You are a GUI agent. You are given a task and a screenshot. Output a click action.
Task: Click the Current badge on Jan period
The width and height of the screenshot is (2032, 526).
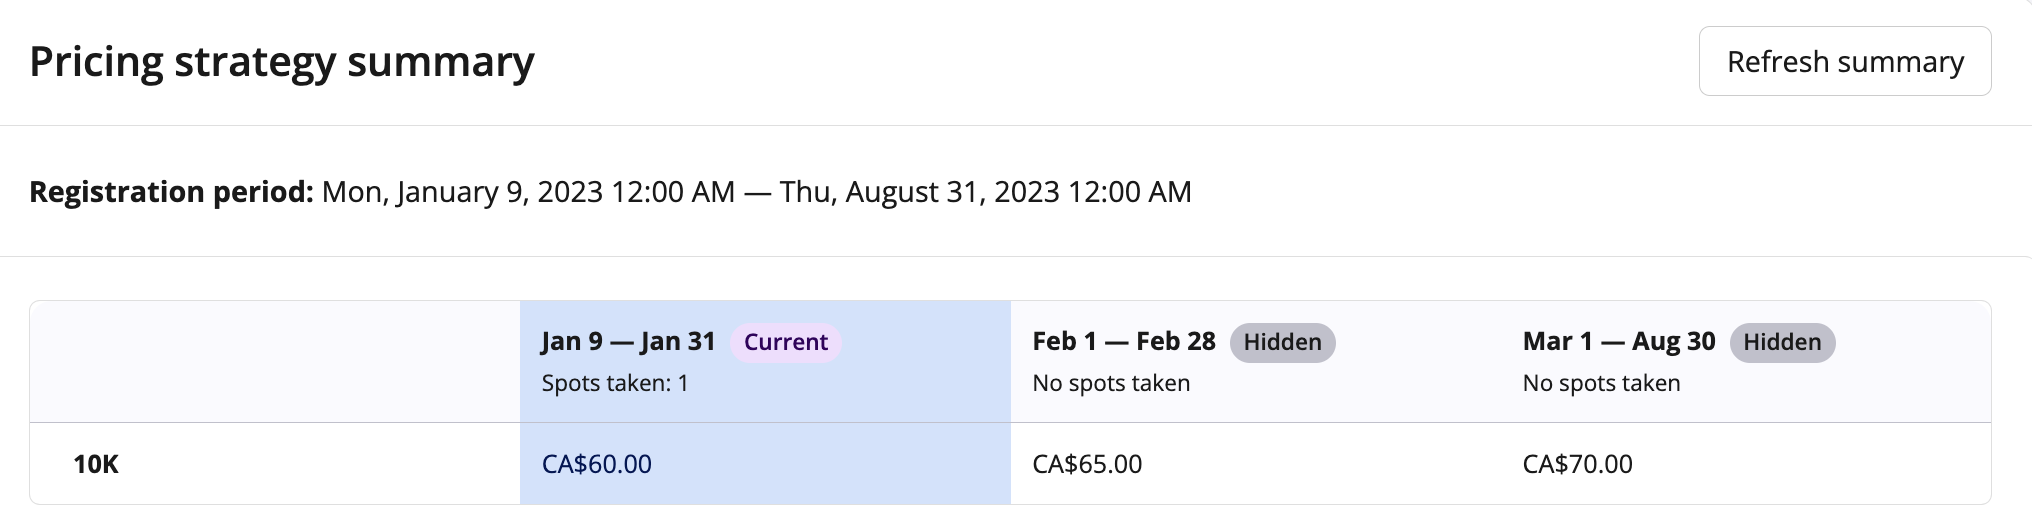click(x=785, y=342)
